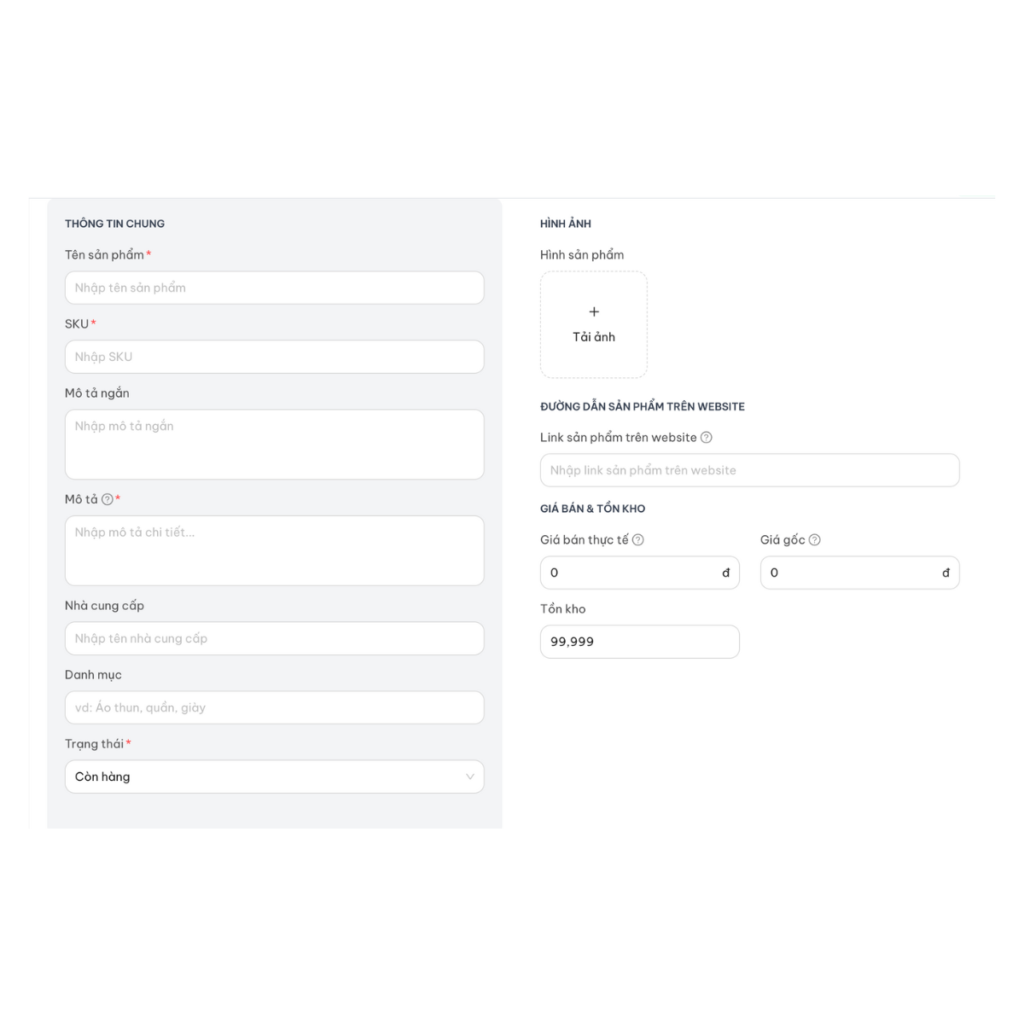The height and width of the screenshot is (1024, 1024).
Task: Click the plus icon to upload image
Action: (x=594, y=312)
